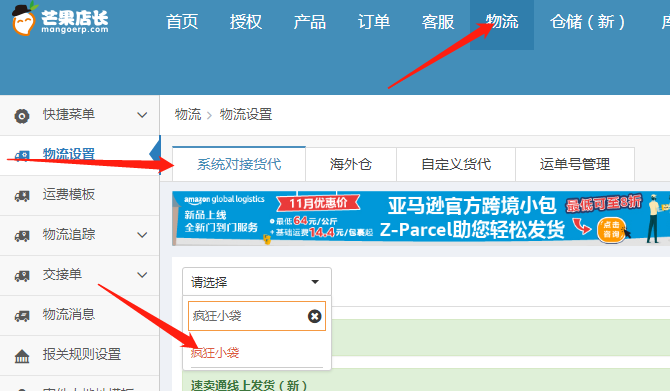Expand the 物流追踪 chevron
Viewport: 670px width, 391px height.
coord(142,235)
